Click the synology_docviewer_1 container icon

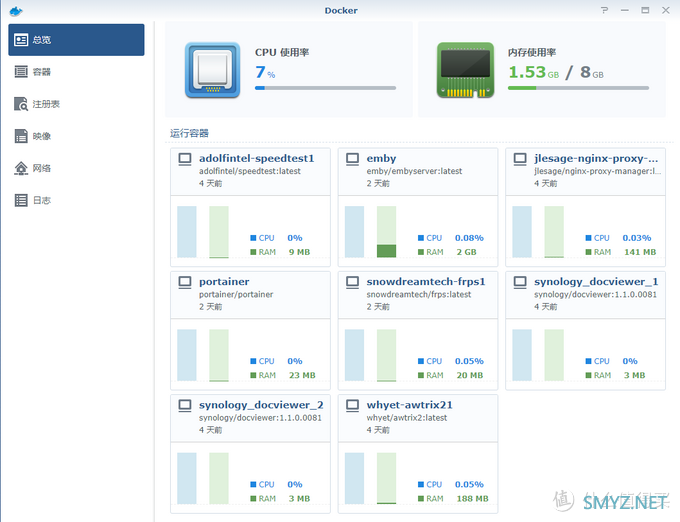pyautogui.click(x=520, y=282)
